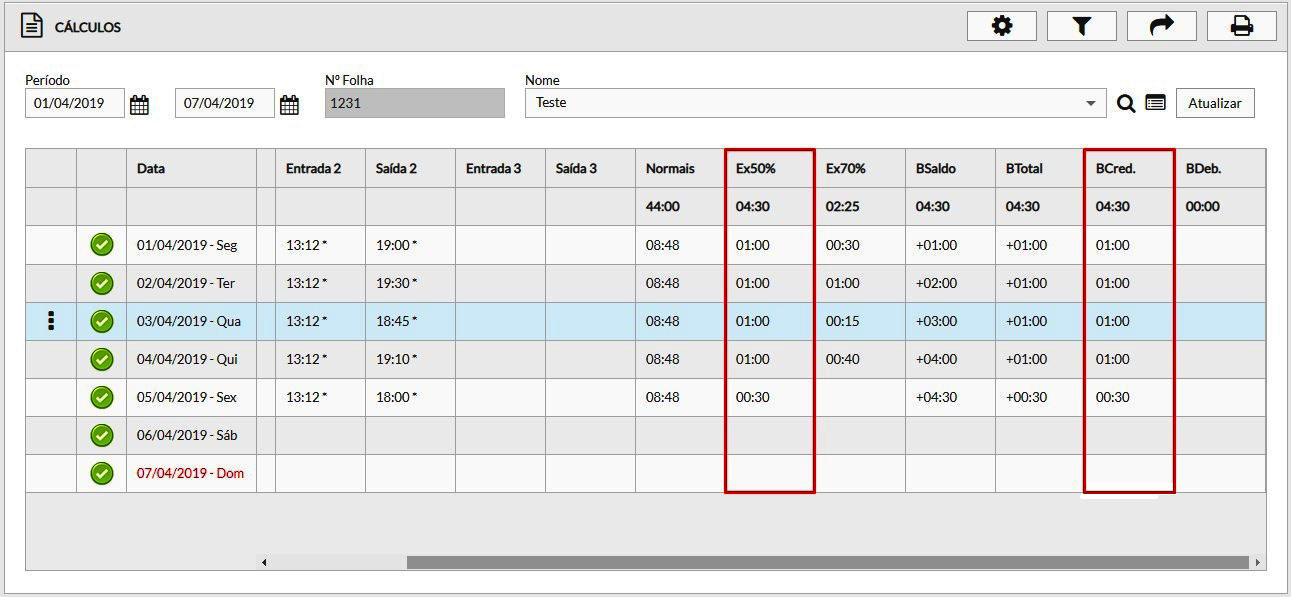Viewport: 1291px width, 597px height.
Task: Click the horizontal scrollbar thumb
Action: [827, 563]
